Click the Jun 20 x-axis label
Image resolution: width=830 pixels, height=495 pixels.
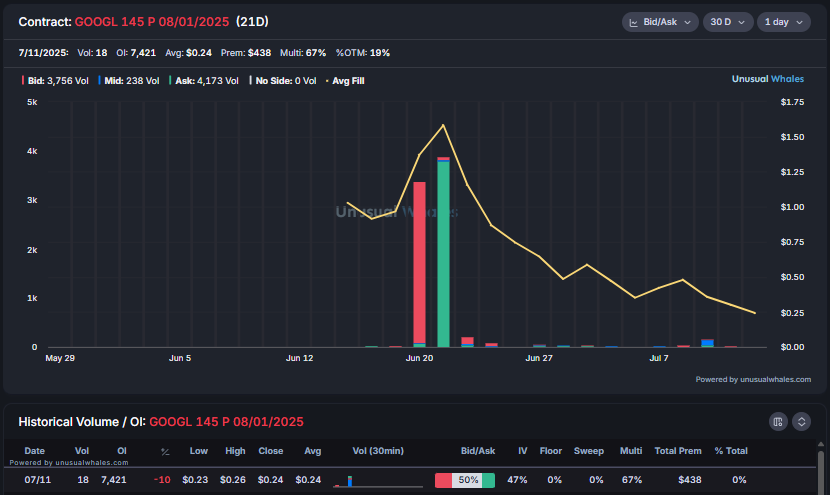click(x=419, y=358)
